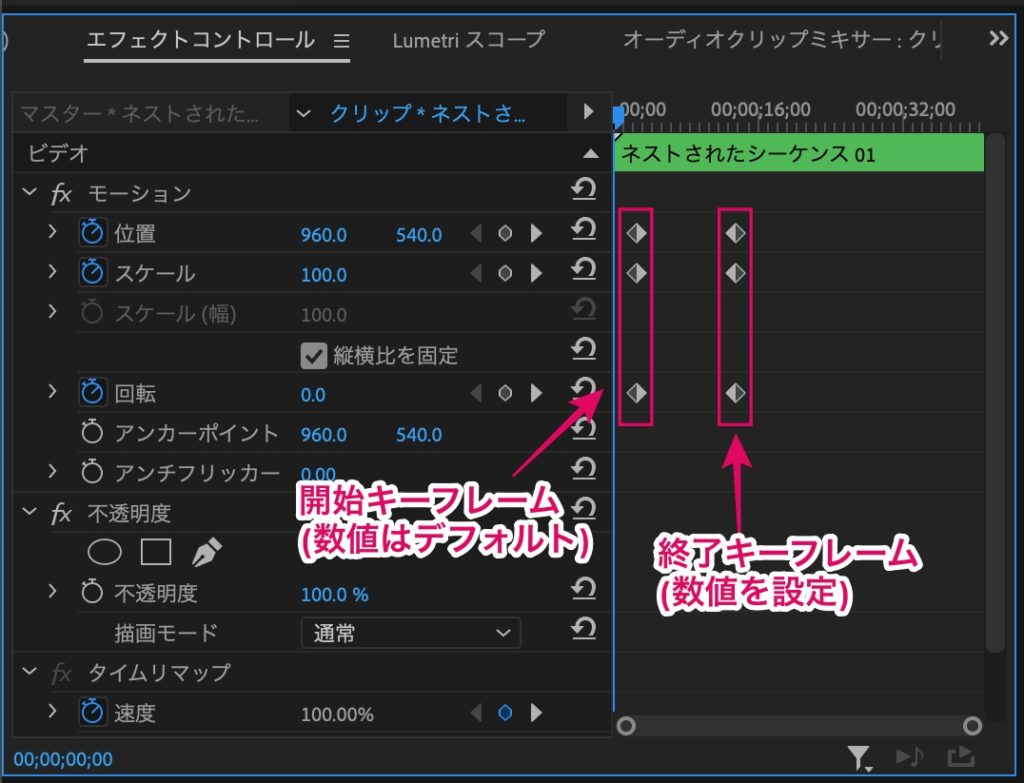The height and width of the screenshot is (783, 1024).
Task: Collapse the タイムリマップ effect group
Action: pyautogui.click(x=29, y=671)
